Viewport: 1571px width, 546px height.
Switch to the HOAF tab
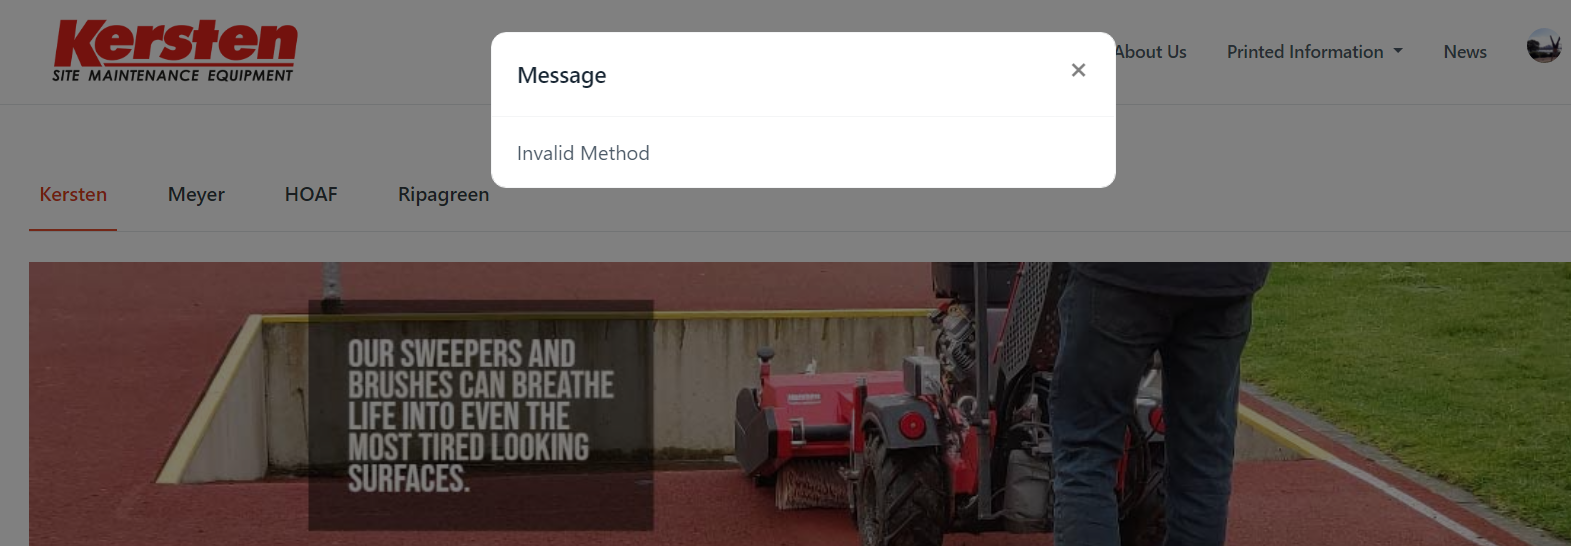coord(311,194)
